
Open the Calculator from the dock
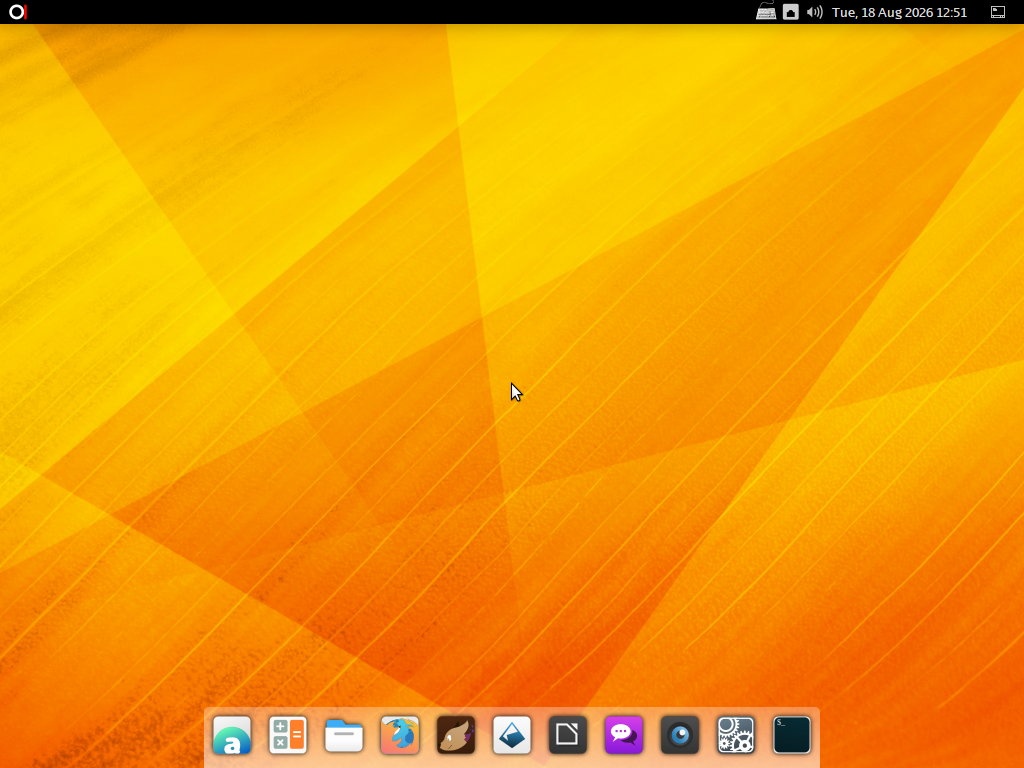click(288, 735)
